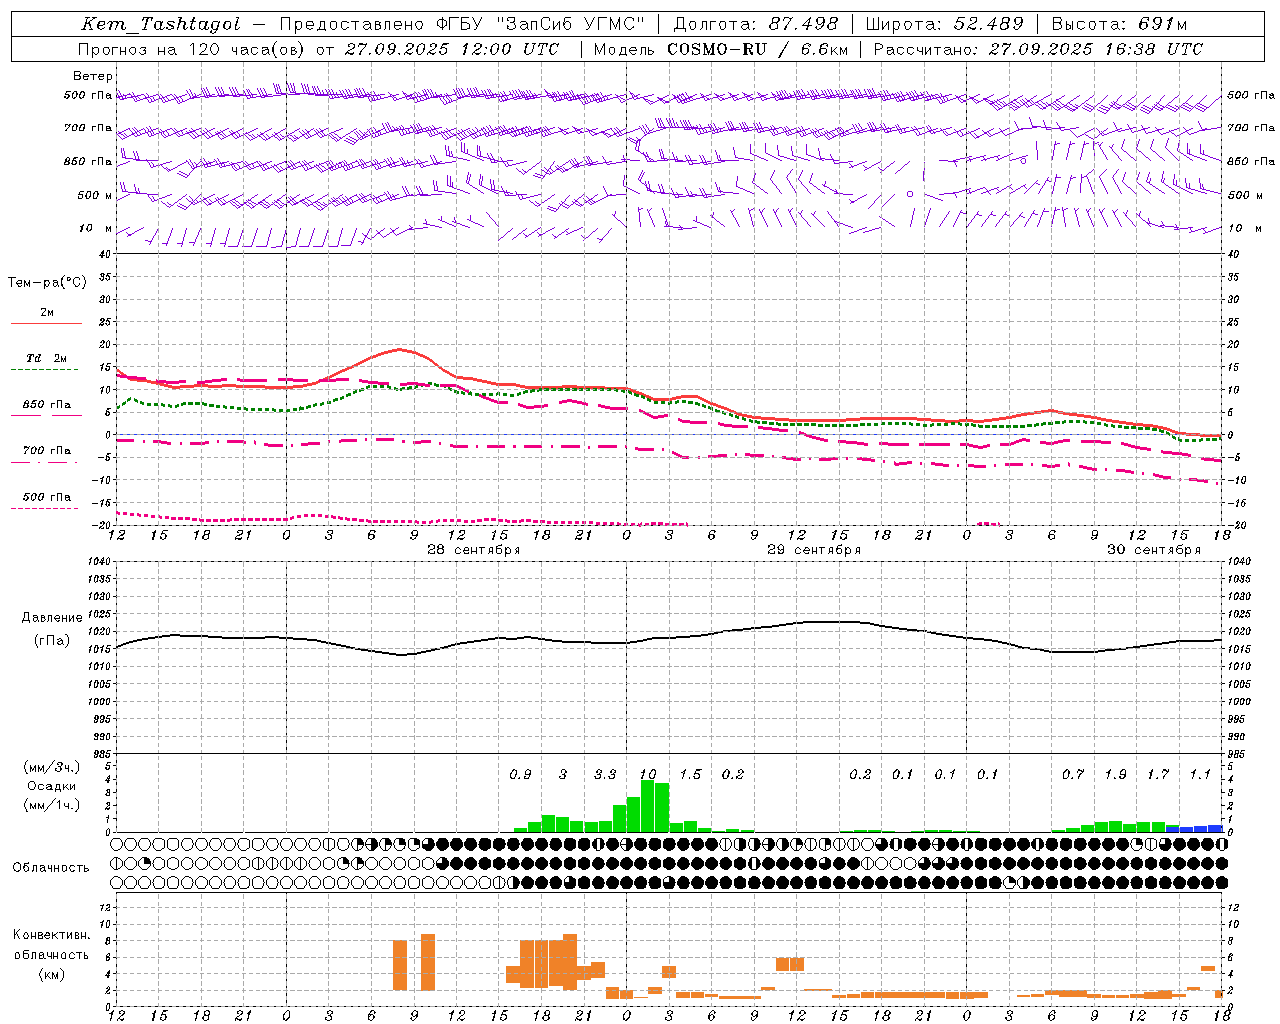Viewport: 1280px width, 1024px height.
Task: Select the Td 2м legend entry
Action: (47, 358)
